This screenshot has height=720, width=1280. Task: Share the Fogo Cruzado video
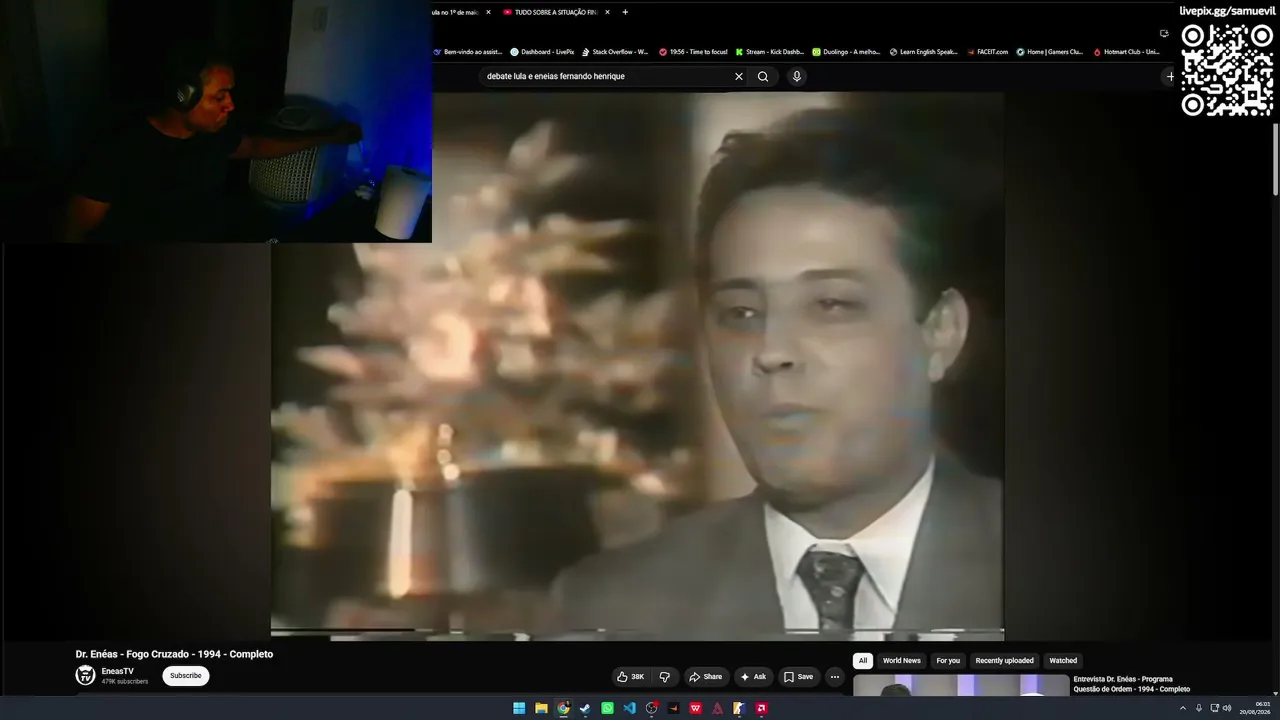point(705,677)
